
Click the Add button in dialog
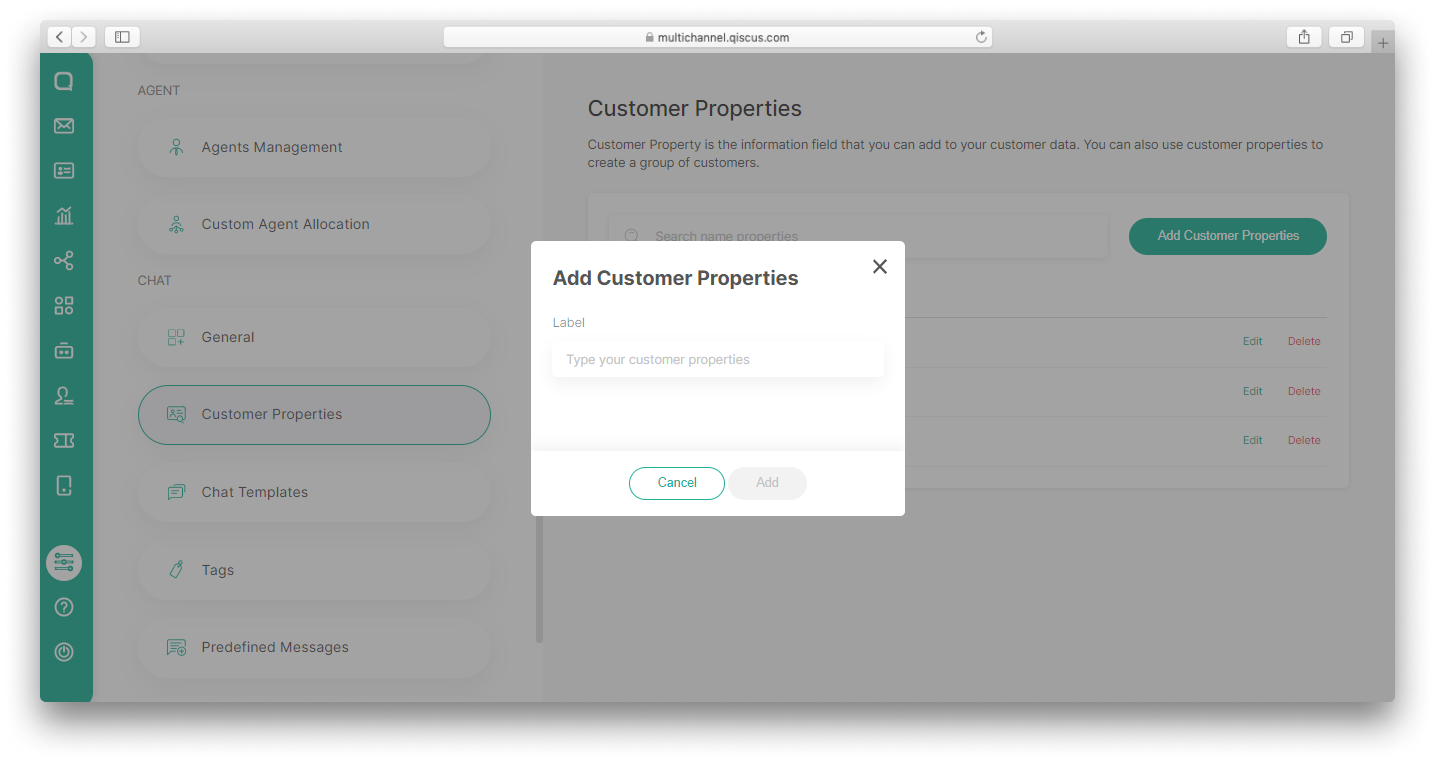(x=767, y=483)
